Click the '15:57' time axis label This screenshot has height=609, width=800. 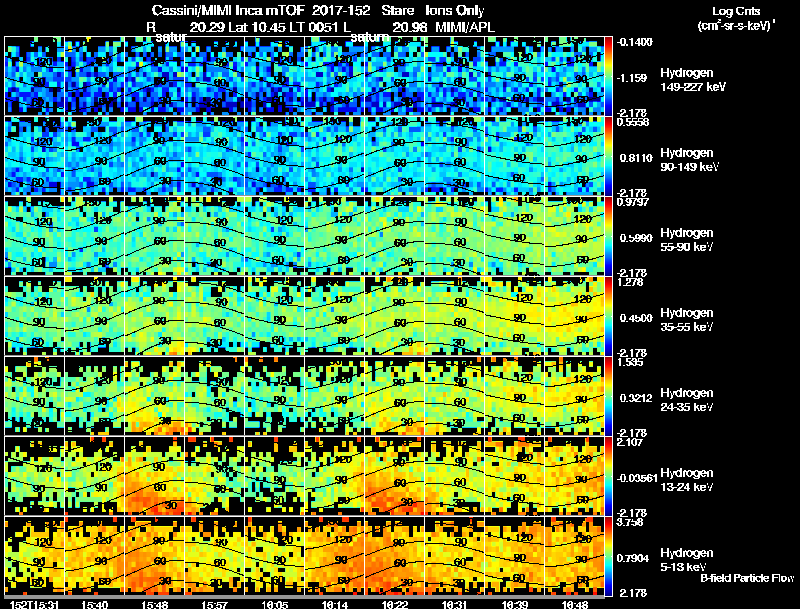pos(215,604)
